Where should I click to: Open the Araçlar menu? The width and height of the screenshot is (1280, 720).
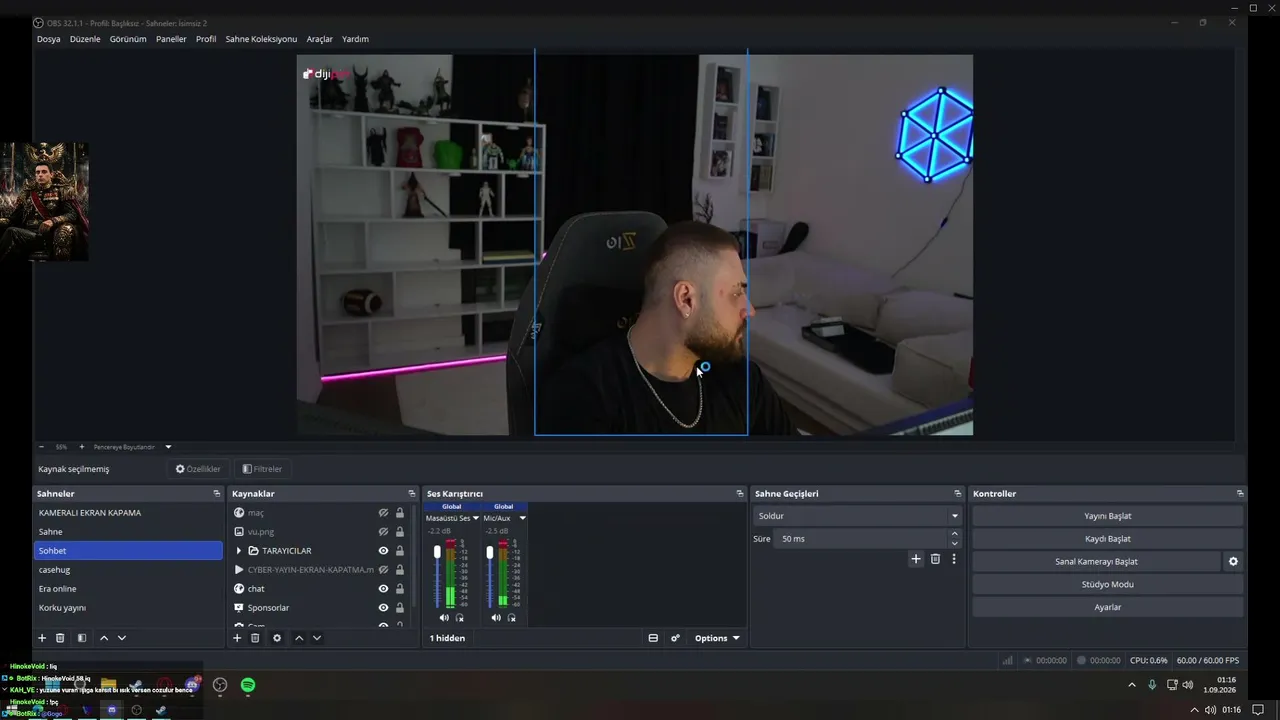[x=320, y=39]
